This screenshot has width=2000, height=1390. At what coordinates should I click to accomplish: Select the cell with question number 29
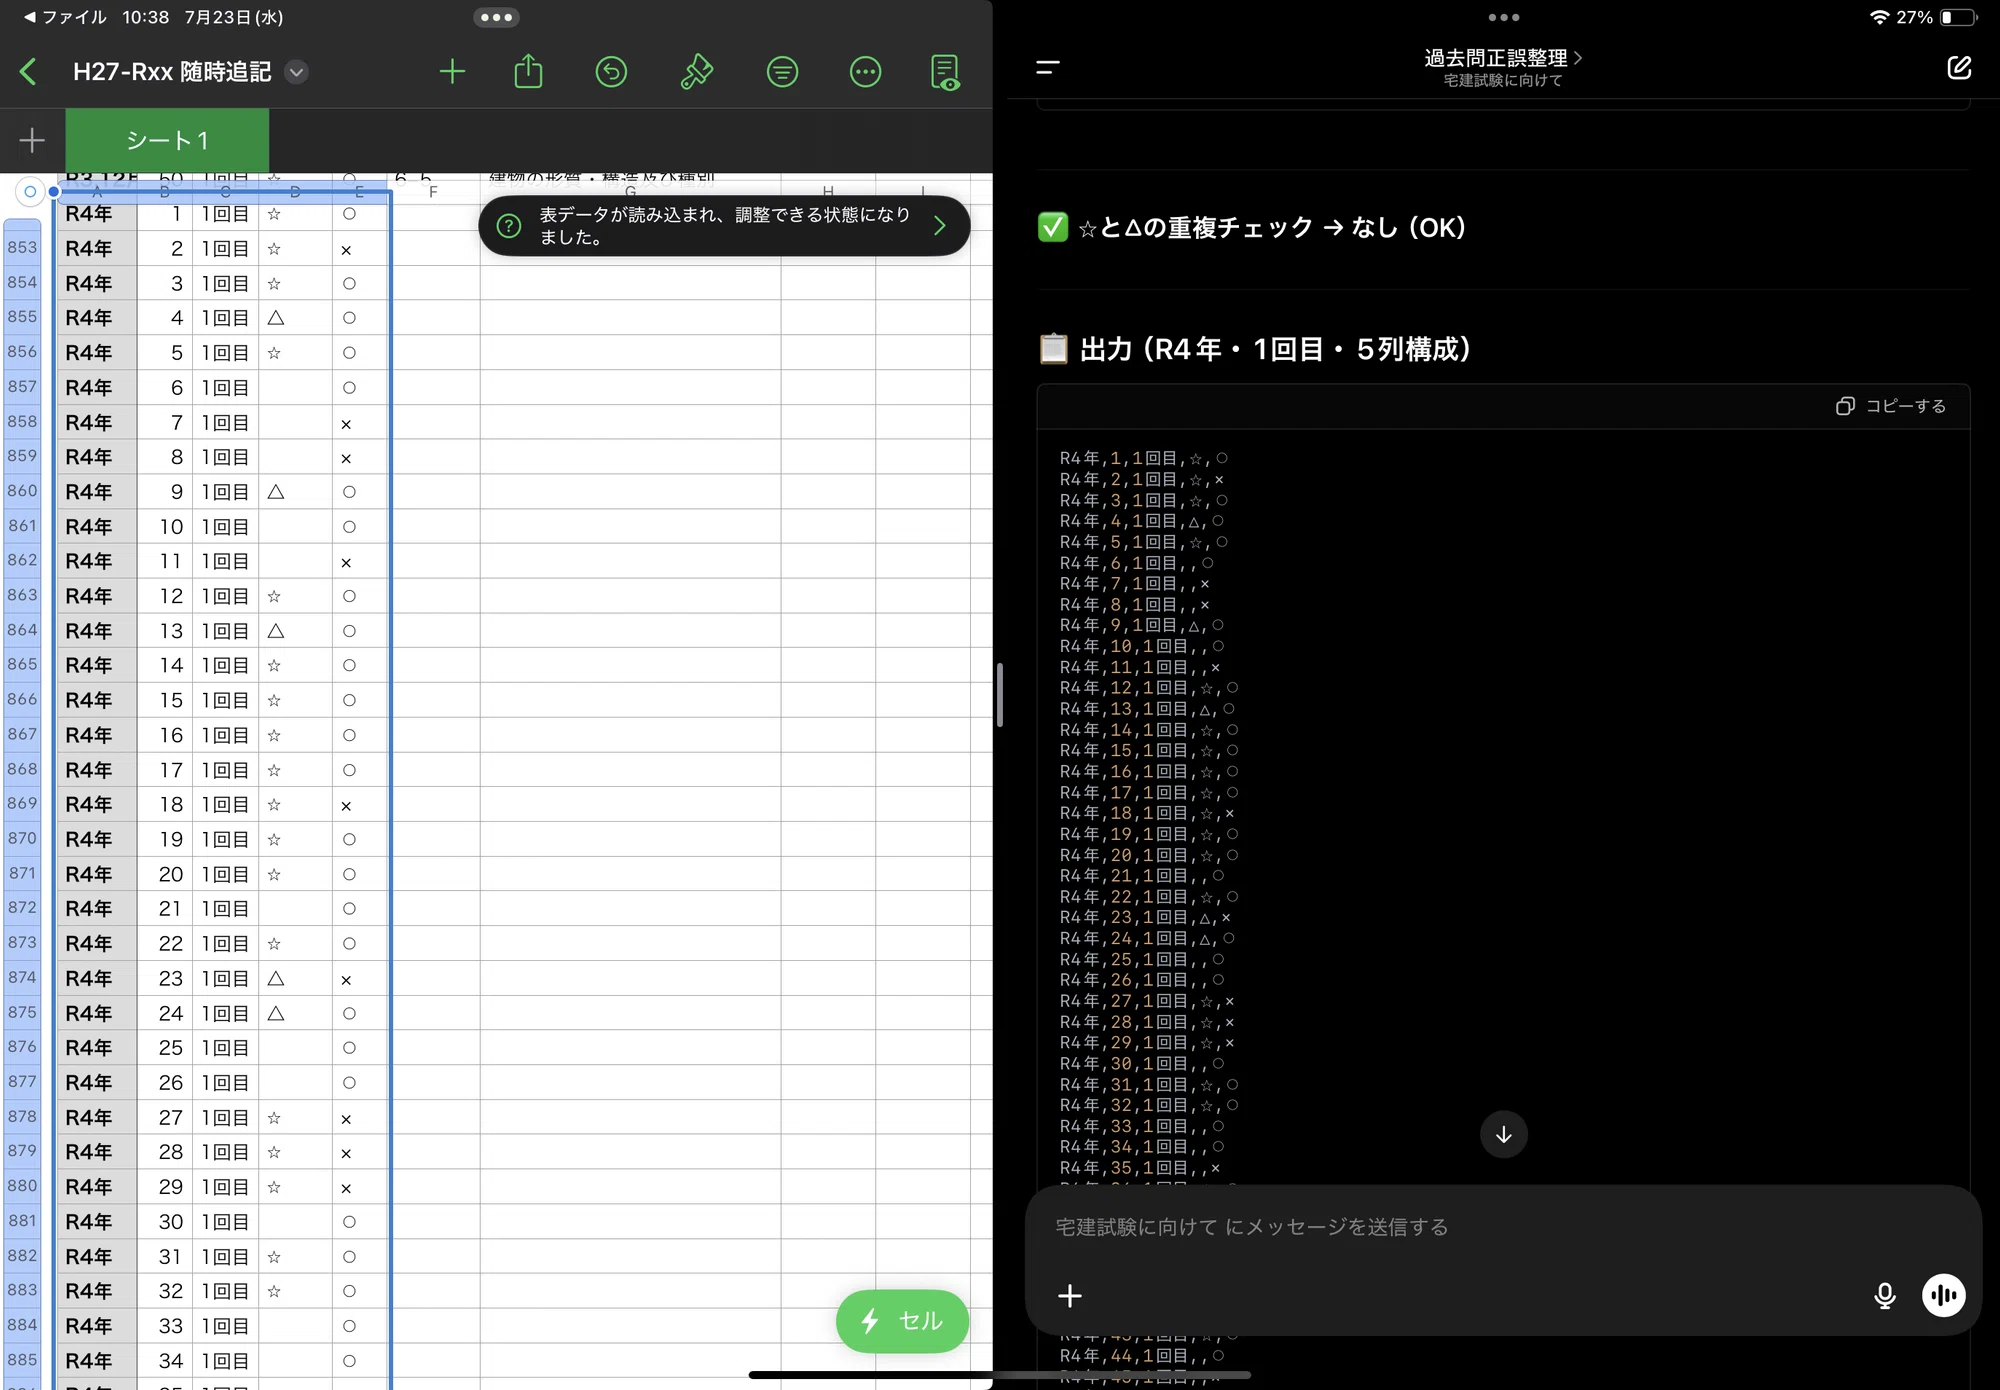(165, 1187)
